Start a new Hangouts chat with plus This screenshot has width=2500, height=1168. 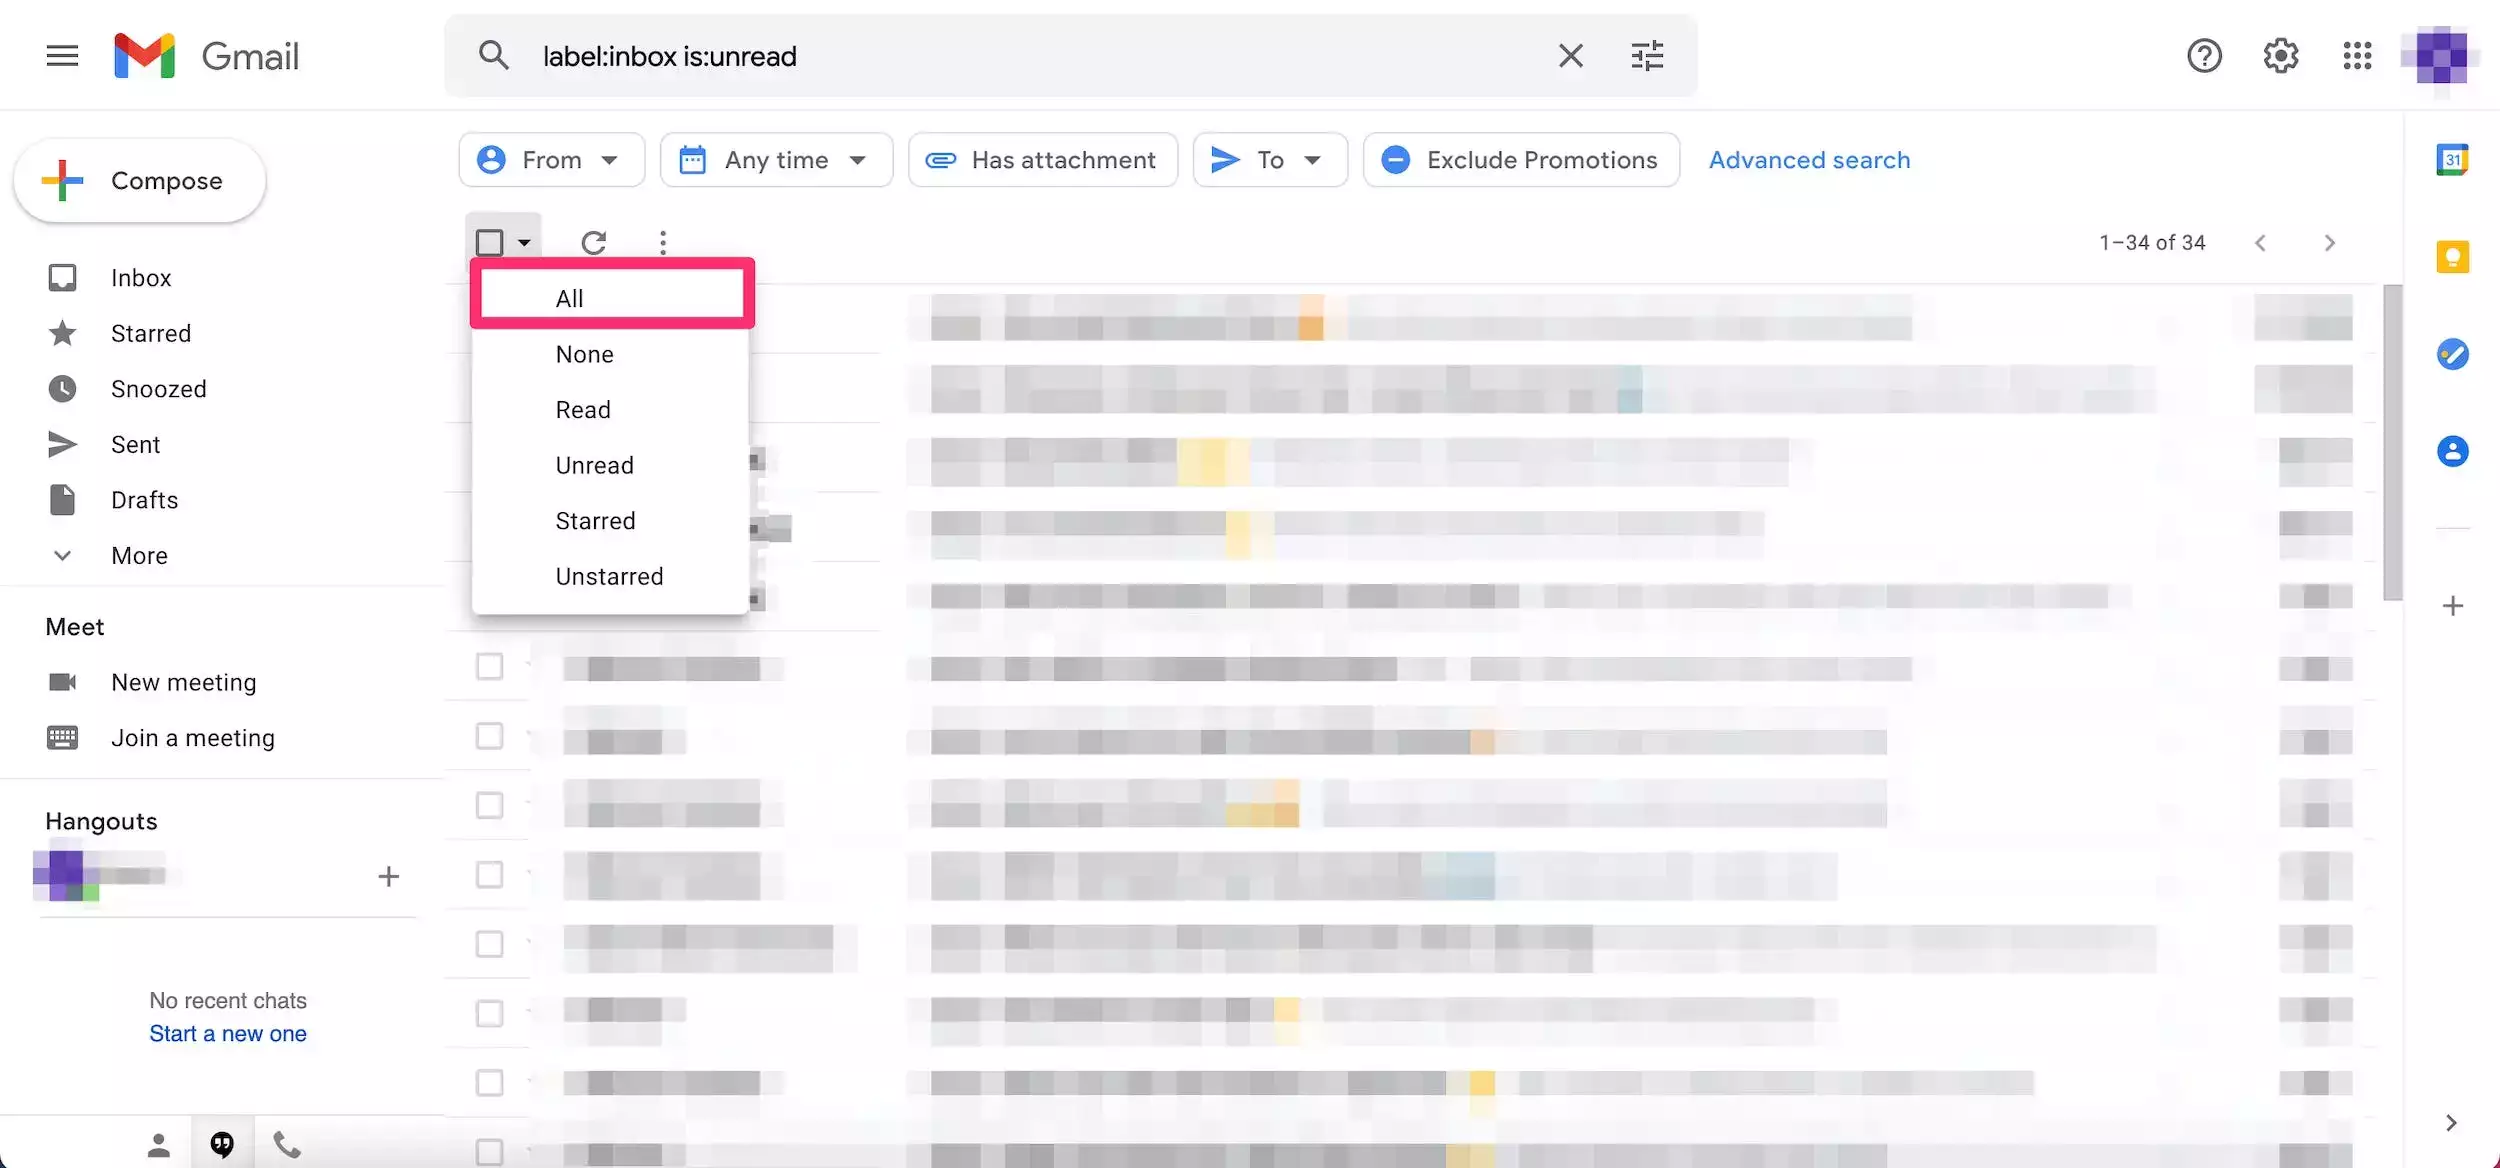point(389,877)
